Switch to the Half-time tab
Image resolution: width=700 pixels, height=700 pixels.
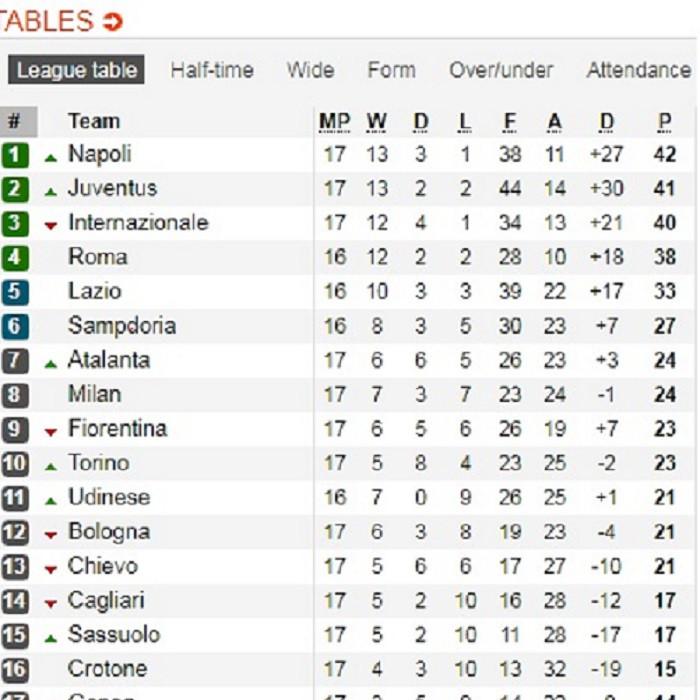211,71
